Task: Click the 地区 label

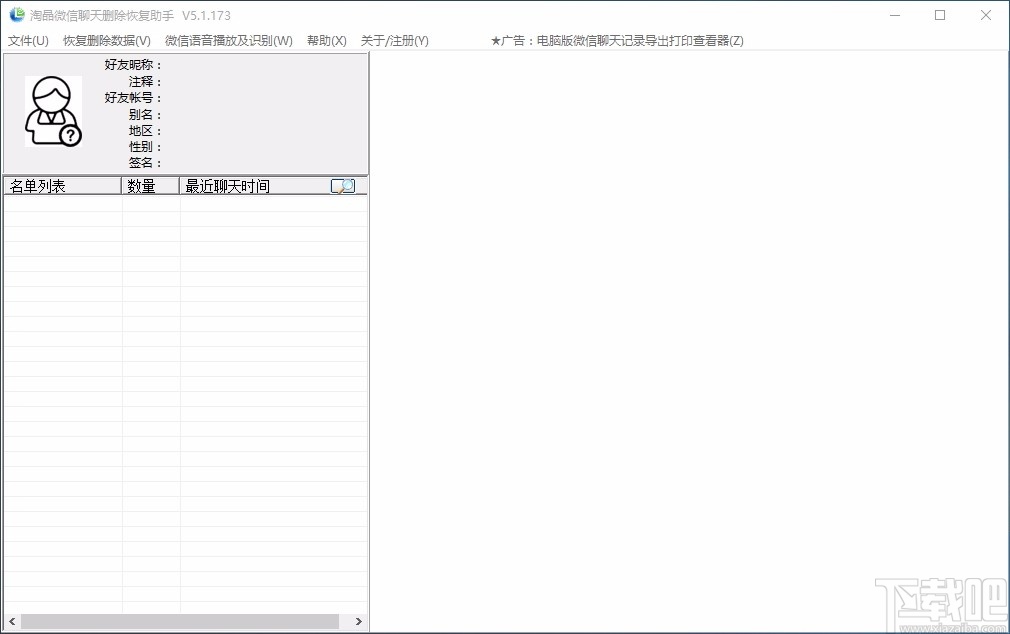Action: coord(145,131)
